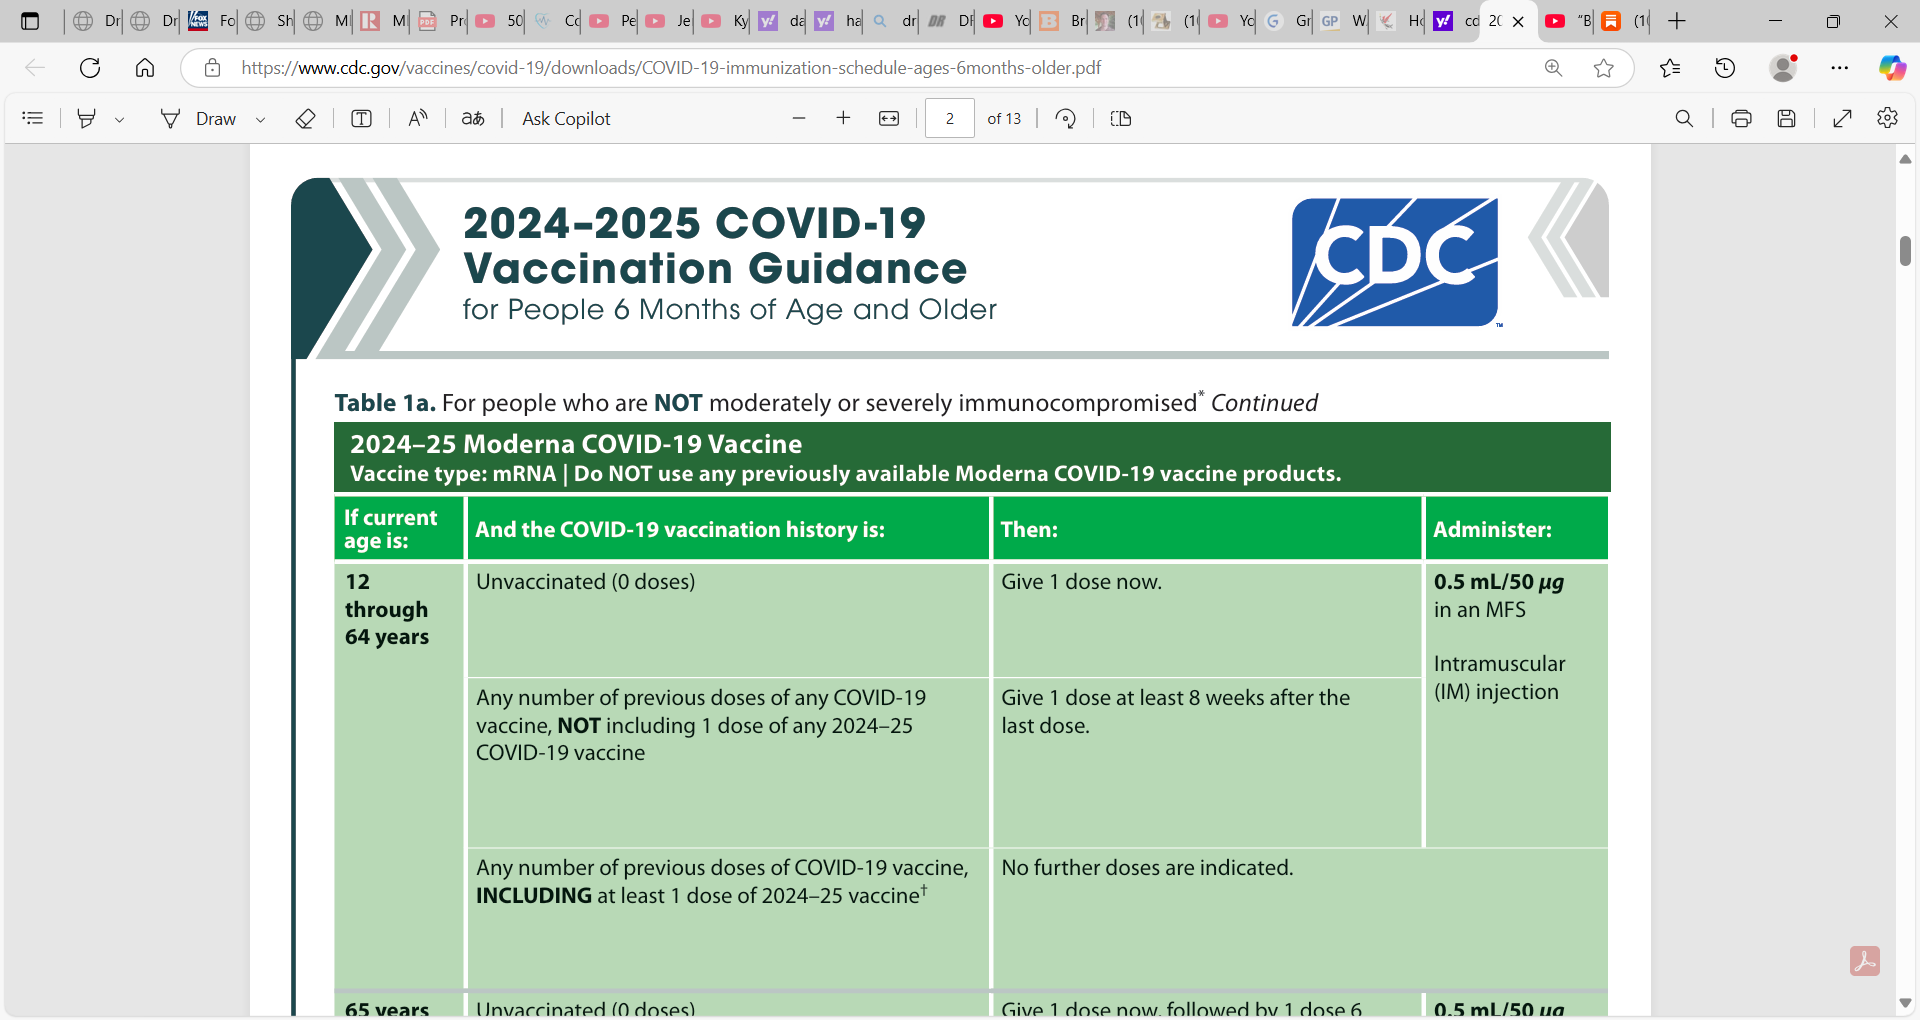1920x1020 pixels.
Task: Select the PDF highlight tool
Action: pos(87,118)
